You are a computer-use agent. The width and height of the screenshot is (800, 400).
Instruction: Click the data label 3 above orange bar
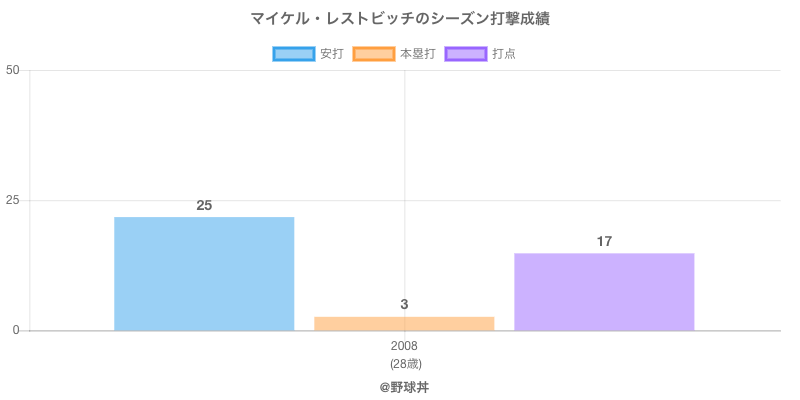[x=404, y=304]
